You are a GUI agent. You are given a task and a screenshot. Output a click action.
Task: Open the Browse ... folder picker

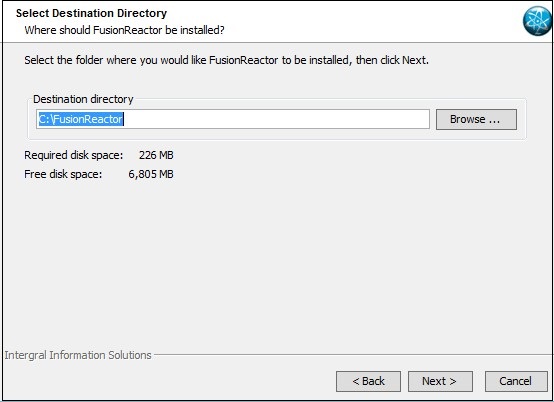[x=476, y=119]
